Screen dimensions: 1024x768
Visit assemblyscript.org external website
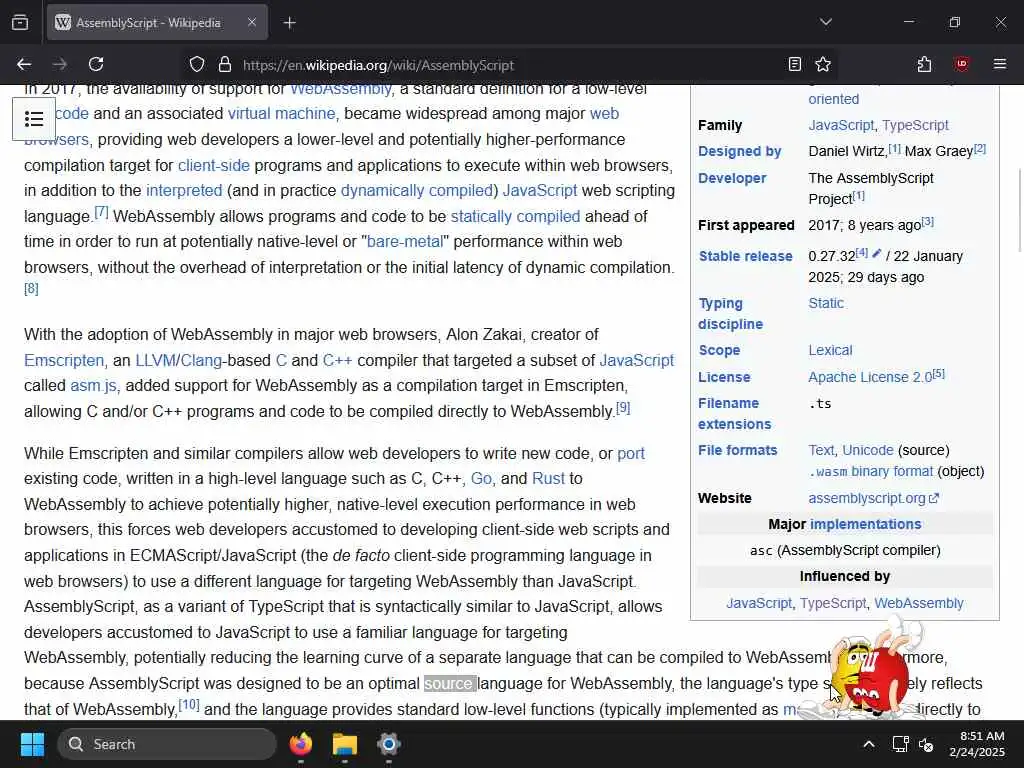click(873, 498)
